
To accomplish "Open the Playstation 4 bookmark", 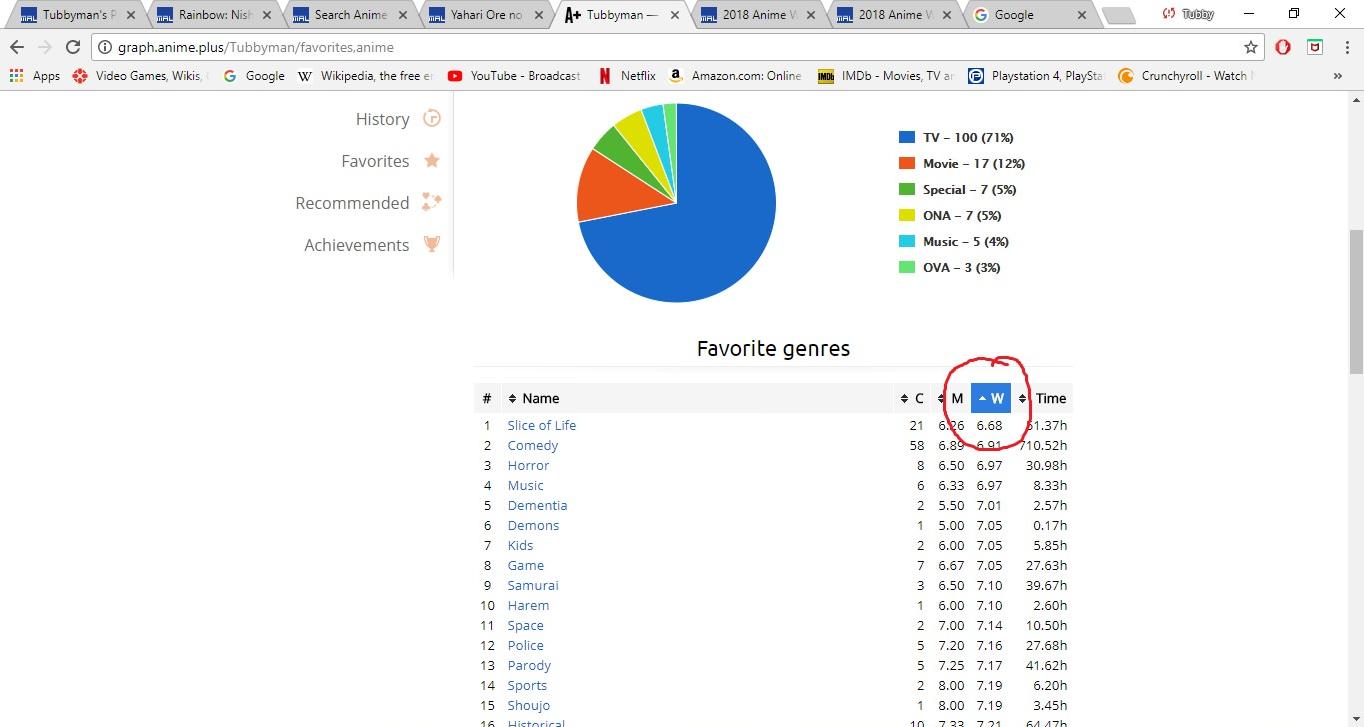I will pyautogui.click(x=1035, y=76).
